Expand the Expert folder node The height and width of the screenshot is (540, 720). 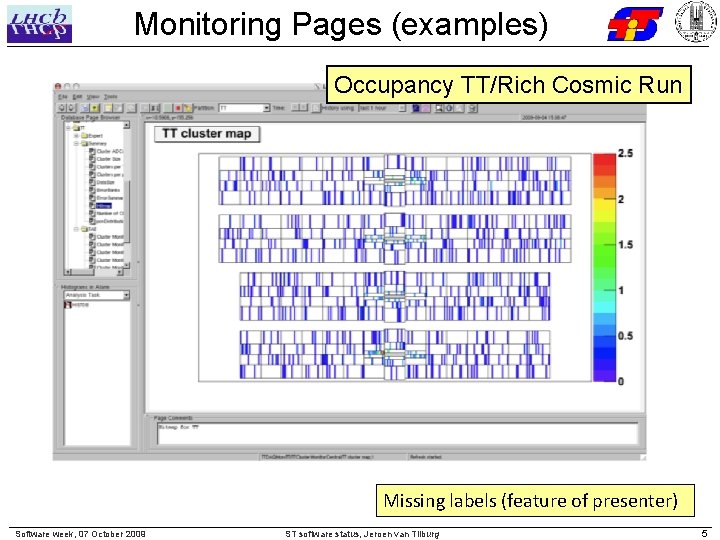pyautogui.click(x=77, y=136)
